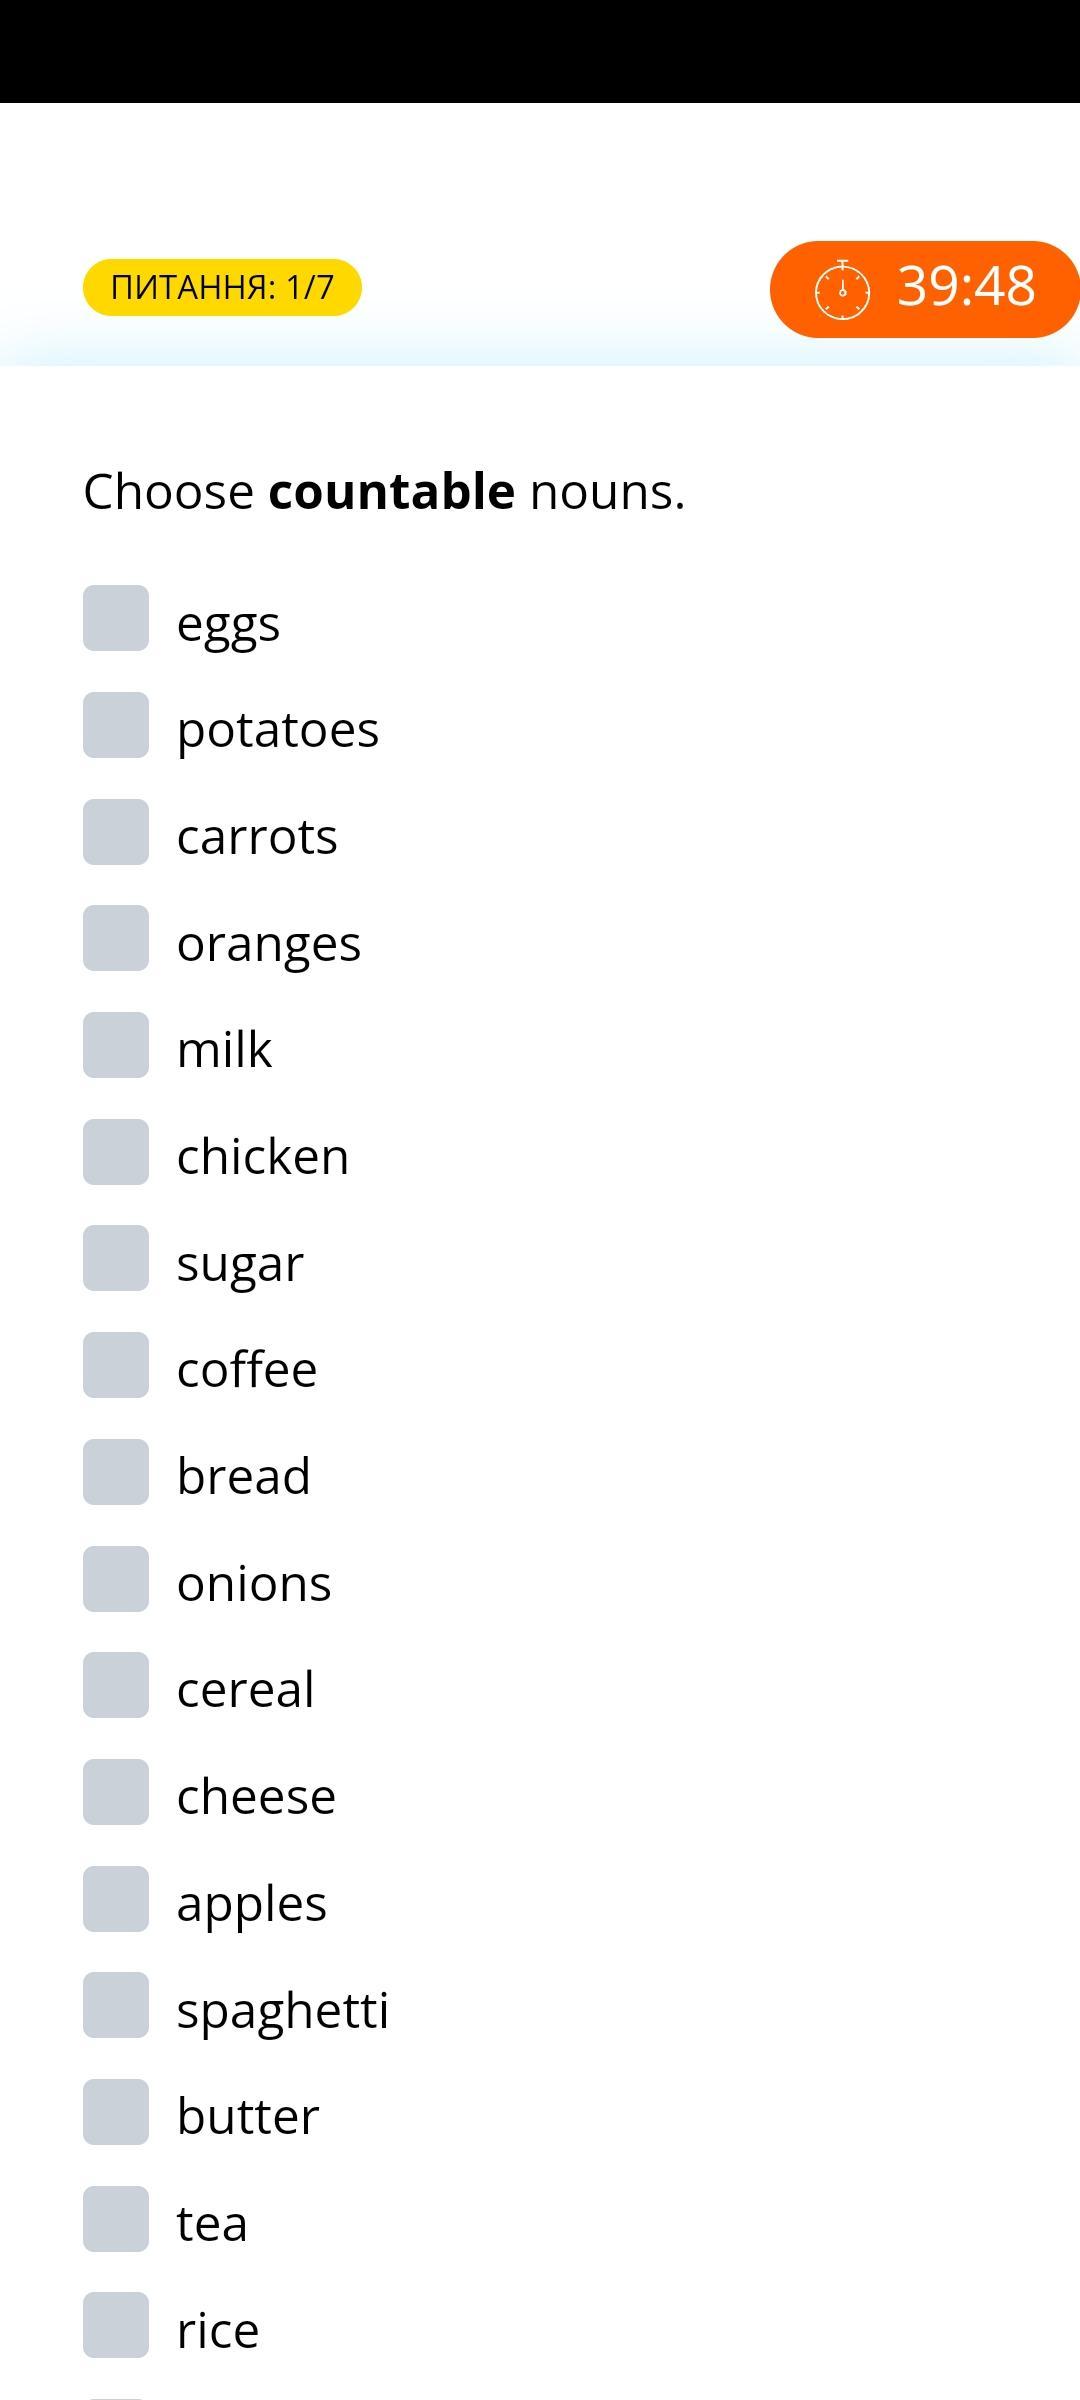The image size is (1080, 2400).
Task: Check the cheese checkbox
Action: (x=116, y=1792)
